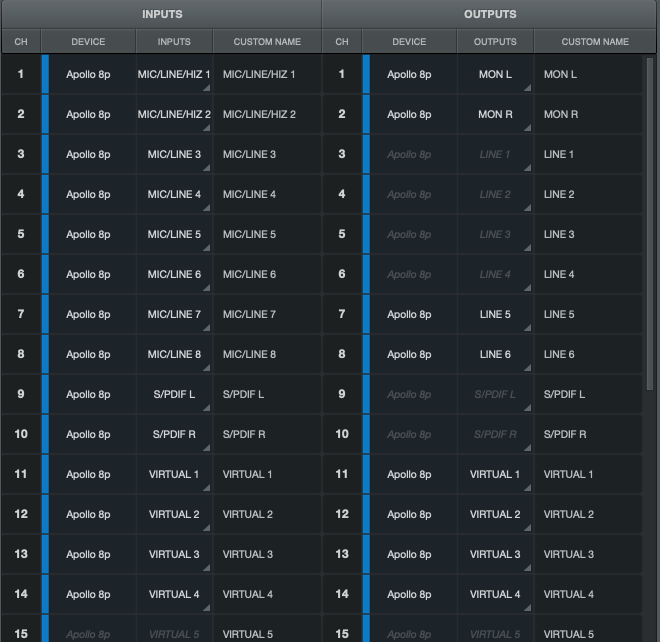The height and width of the screenshot is (642, 660).
Task: Click the outputs DEVICE column header
Action: point(409,42)
